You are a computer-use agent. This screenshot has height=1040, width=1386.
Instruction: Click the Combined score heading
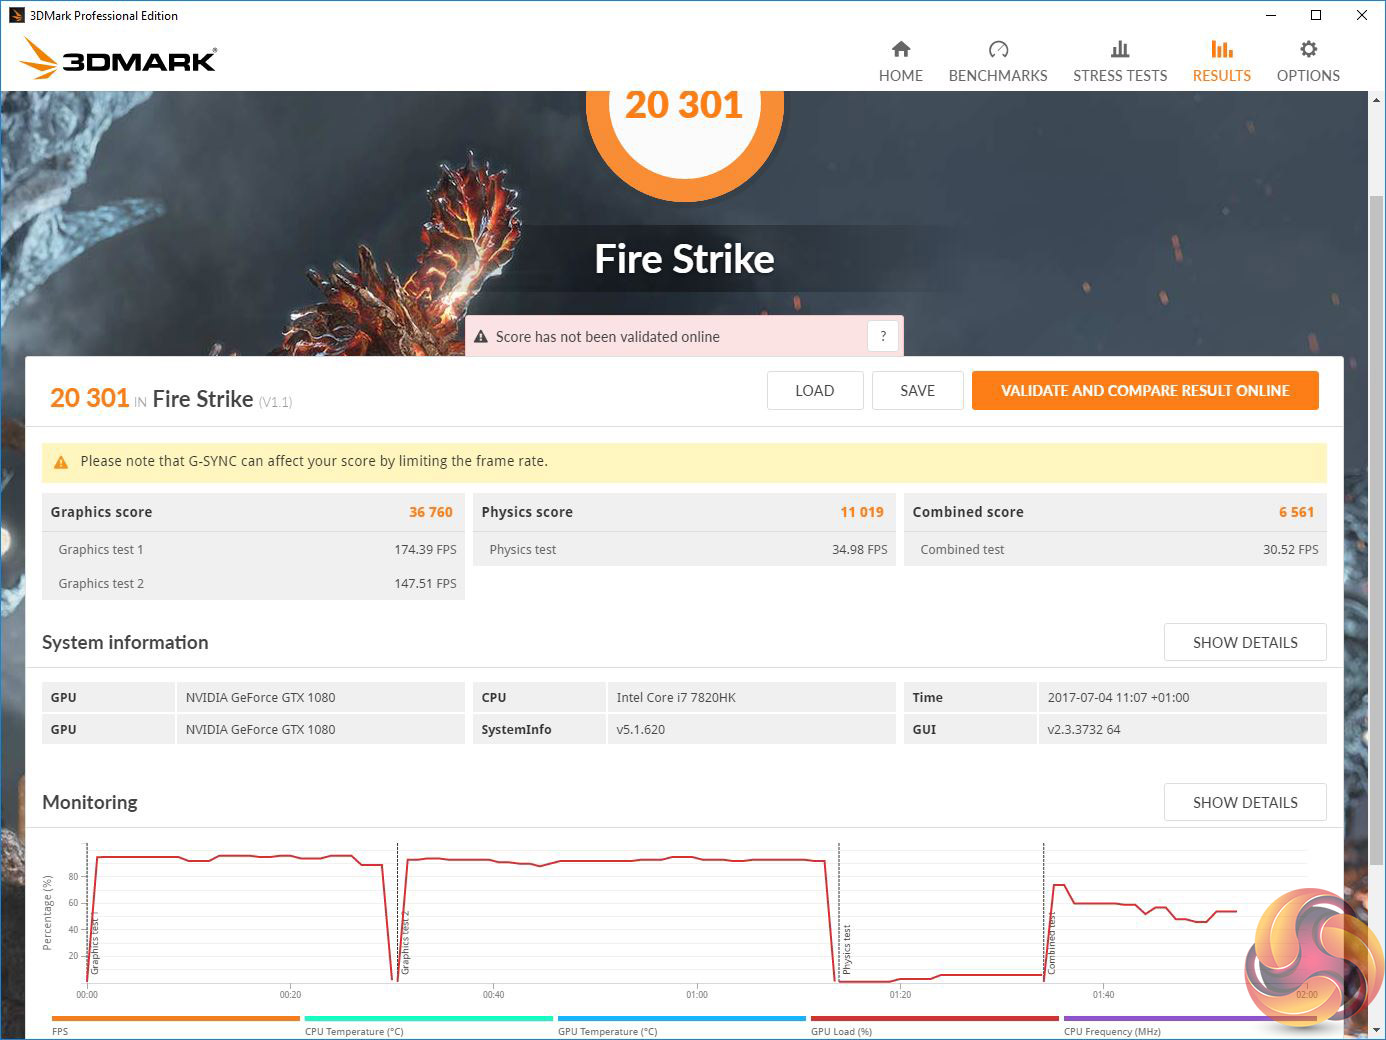(x=968, y=512)
